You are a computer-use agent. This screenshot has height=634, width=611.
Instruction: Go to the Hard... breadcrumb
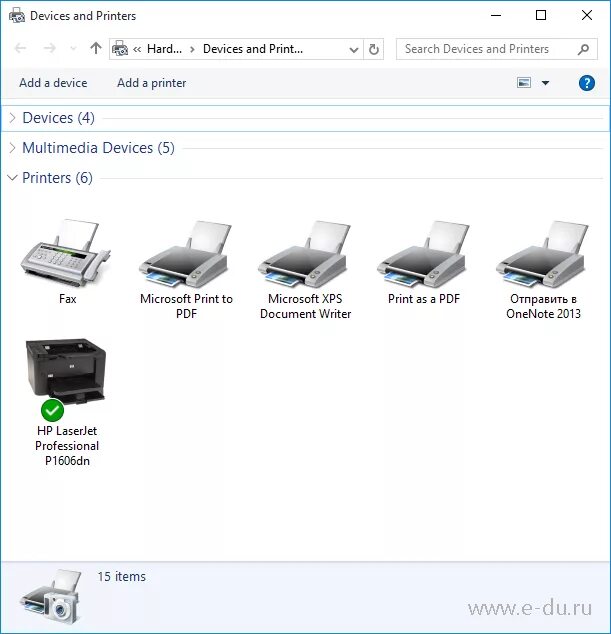[164, 49]
